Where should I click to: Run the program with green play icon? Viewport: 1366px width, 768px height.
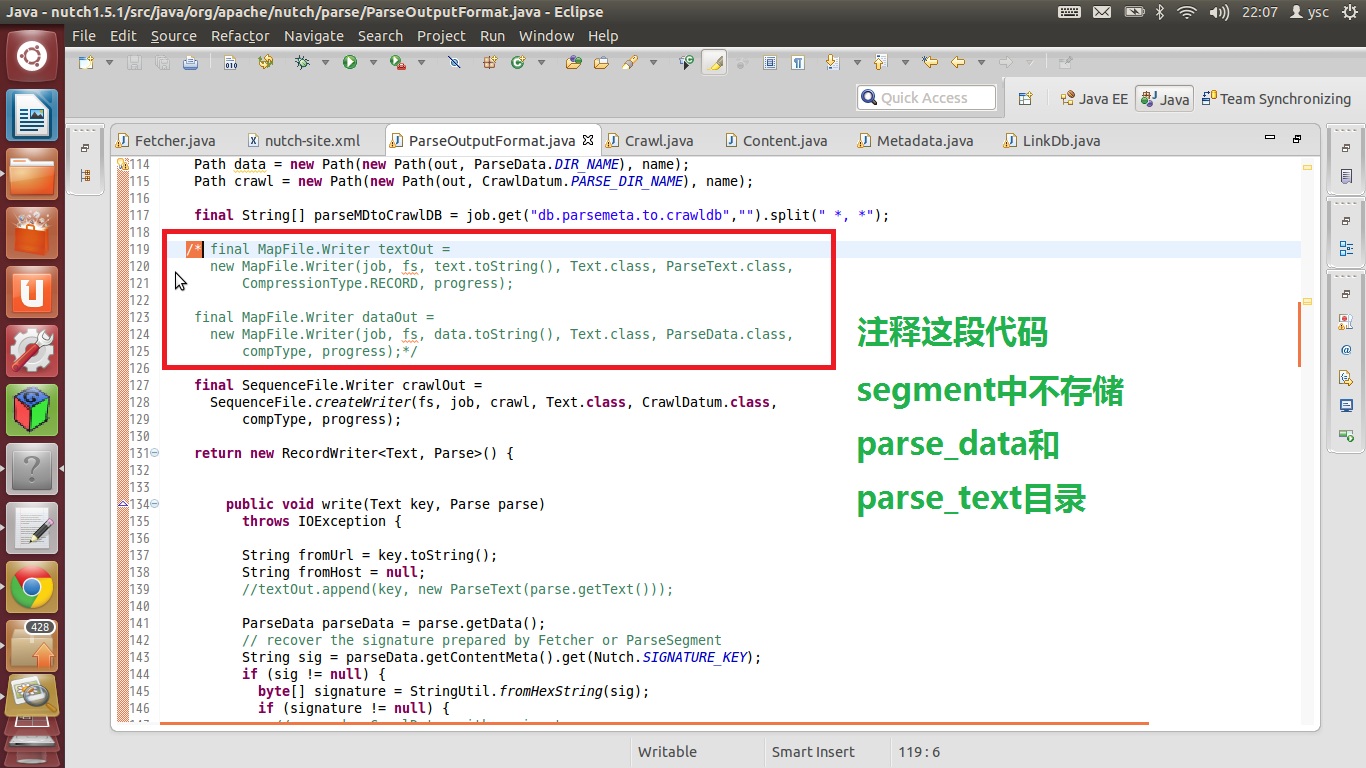click(x=350, y=62)
